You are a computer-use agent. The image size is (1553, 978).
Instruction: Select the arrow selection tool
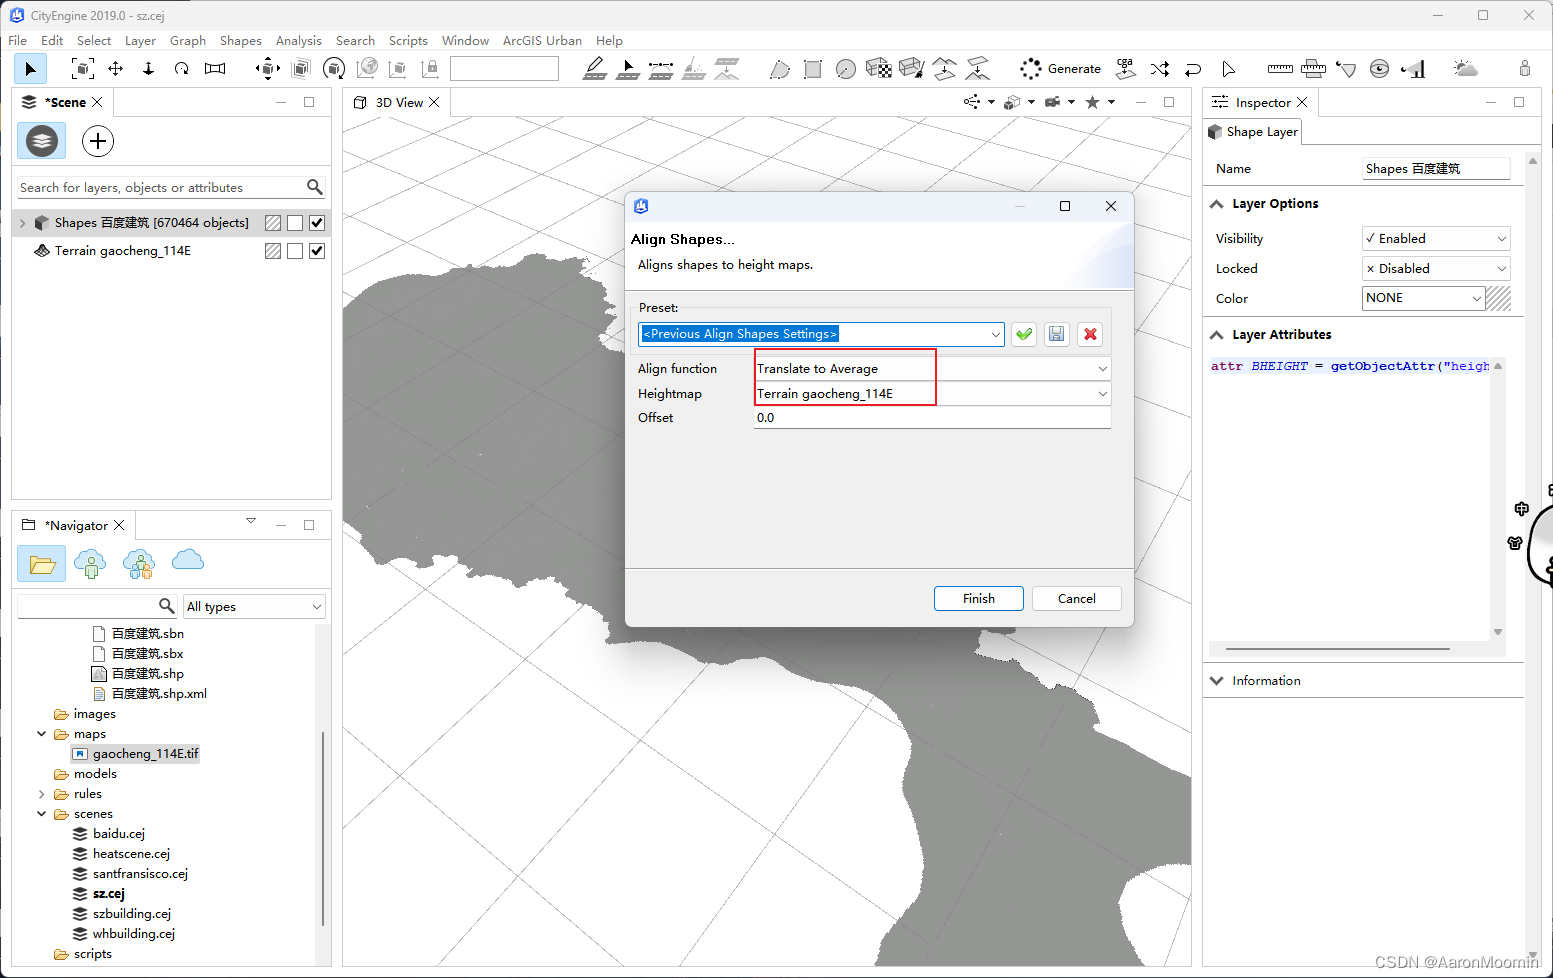(x=30, y=69)
